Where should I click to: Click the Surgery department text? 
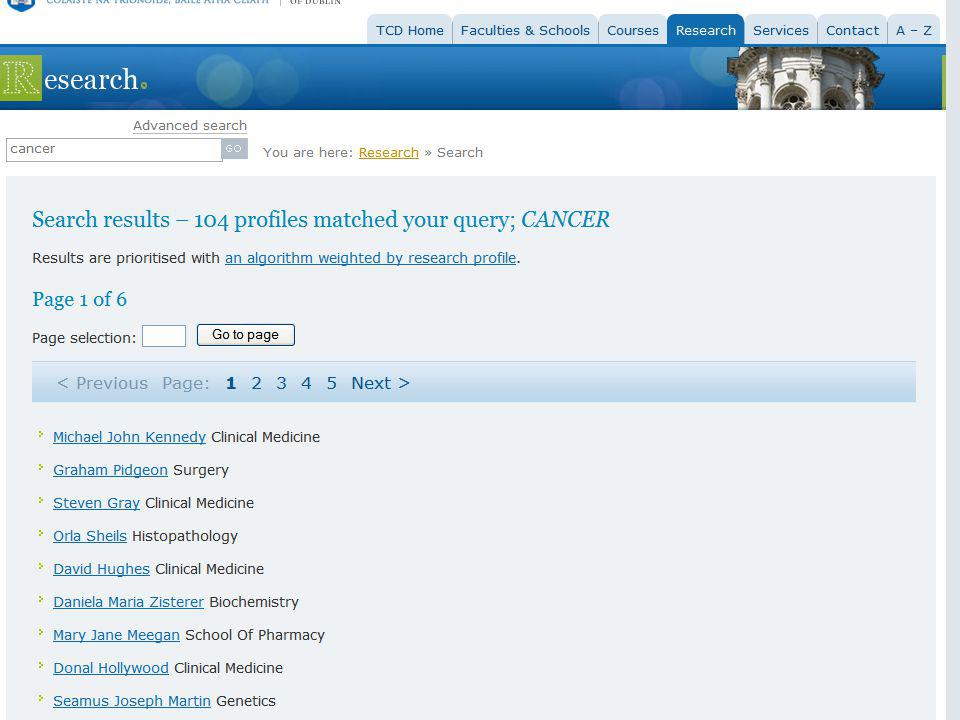click(201, 470)
